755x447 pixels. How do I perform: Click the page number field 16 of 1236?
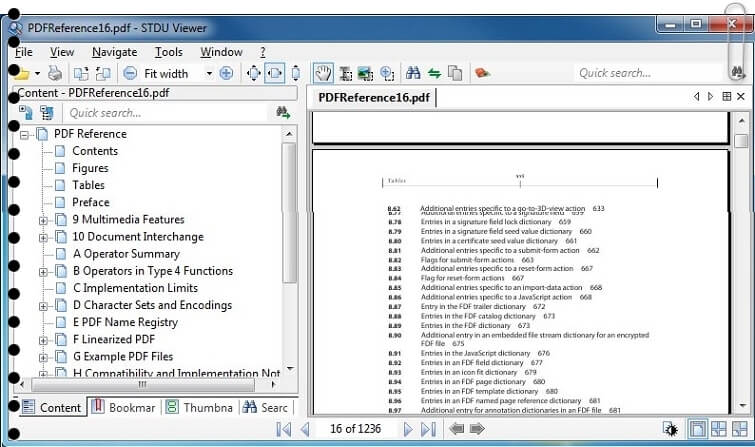click(x=355, y=429)
